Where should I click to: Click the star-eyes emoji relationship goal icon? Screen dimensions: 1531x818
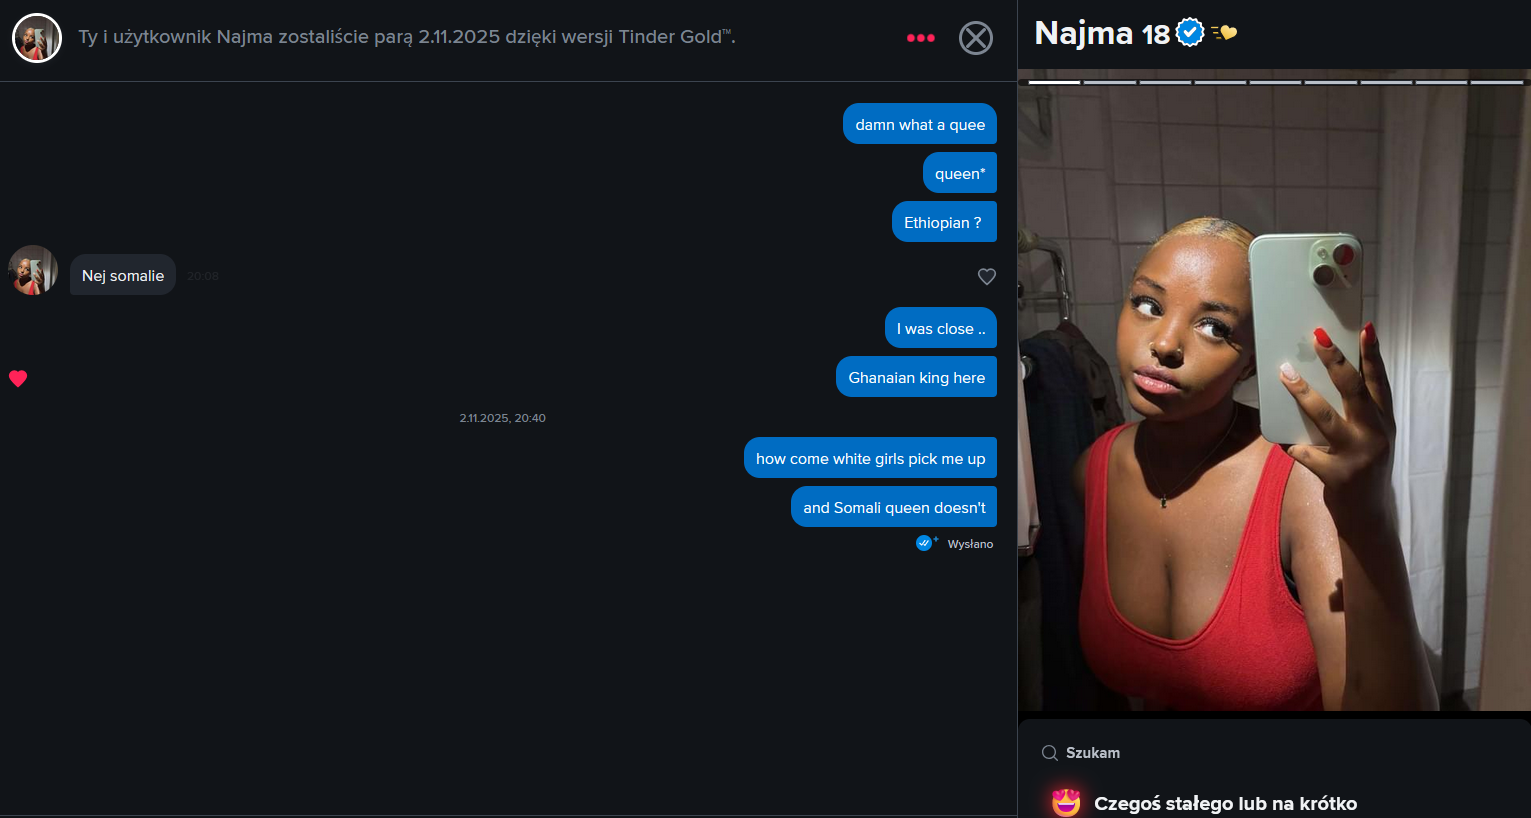1066,802
